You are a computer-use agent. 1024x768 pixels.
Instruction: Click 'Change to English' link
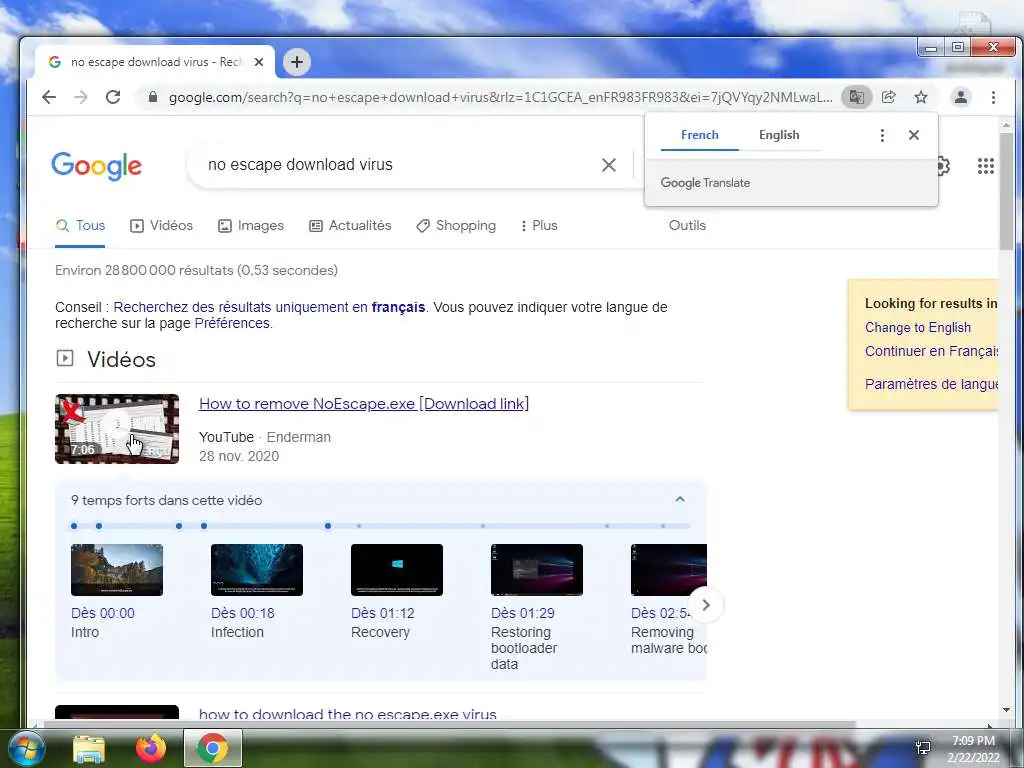[918, 328]
